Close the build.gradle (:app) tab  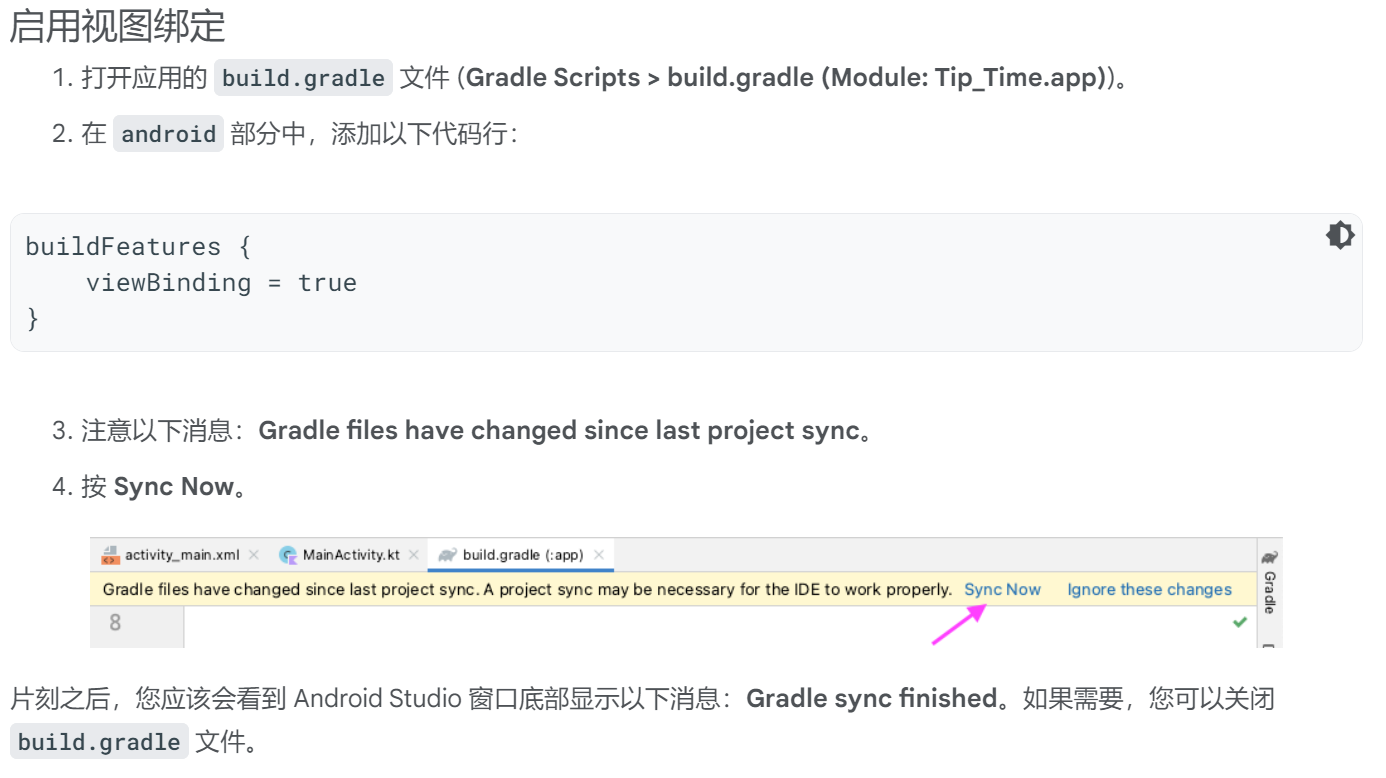(x=599, y=555)
